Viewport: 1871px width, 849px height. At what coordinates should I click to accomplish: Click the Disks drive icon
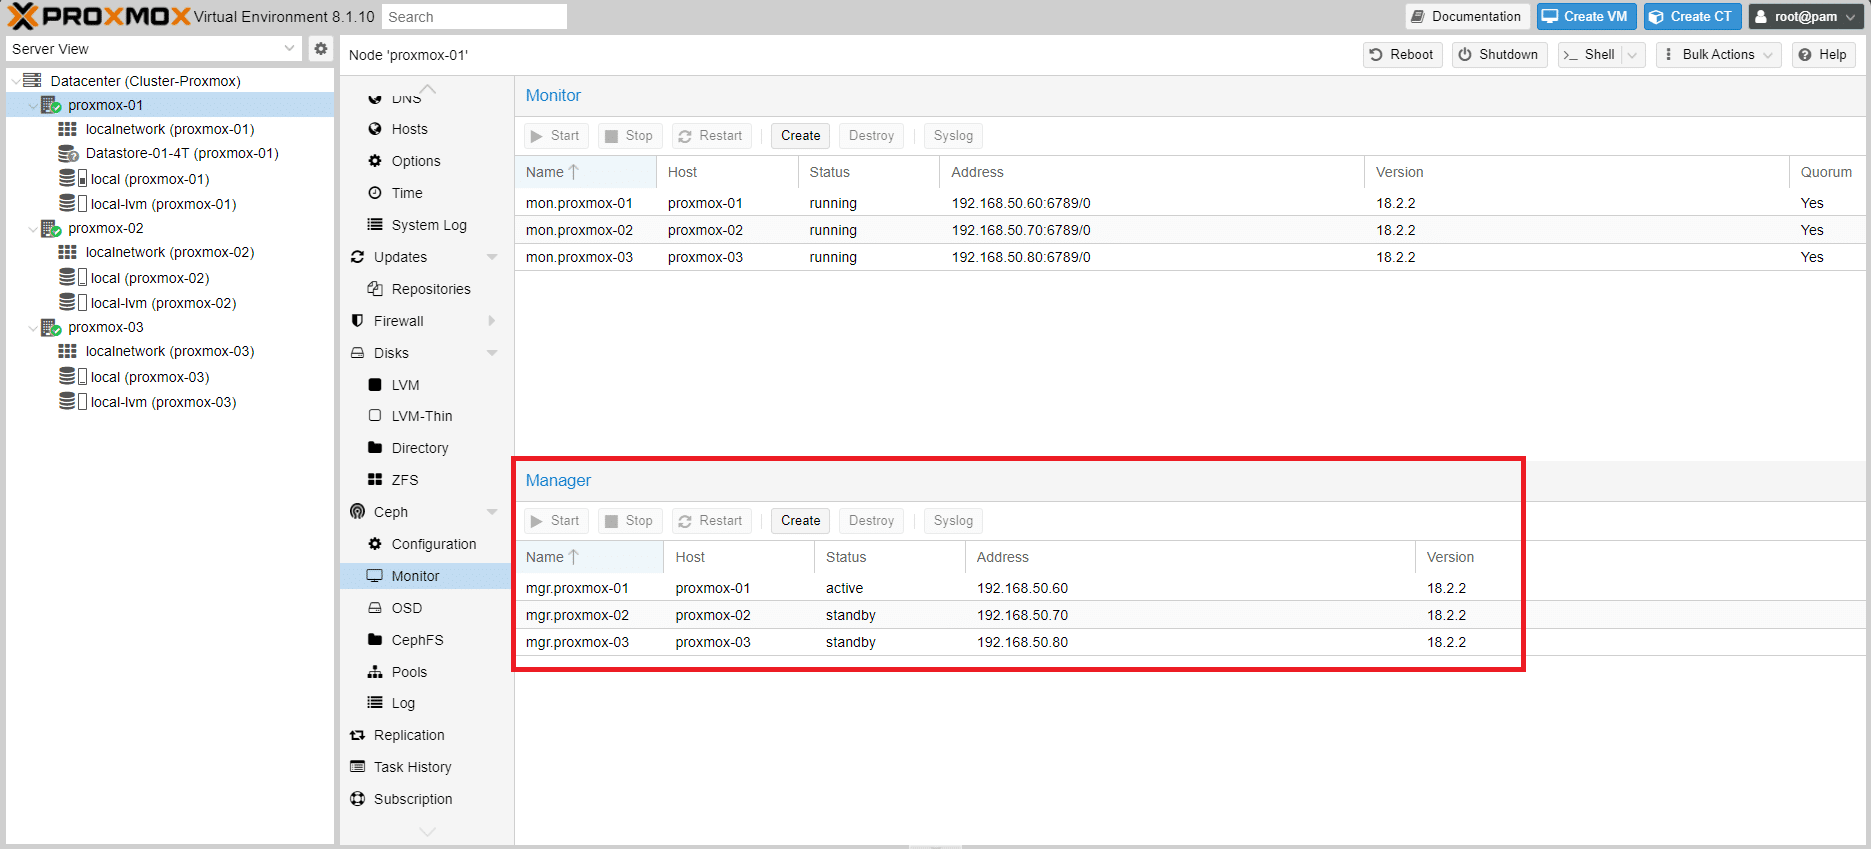(358, 353)
